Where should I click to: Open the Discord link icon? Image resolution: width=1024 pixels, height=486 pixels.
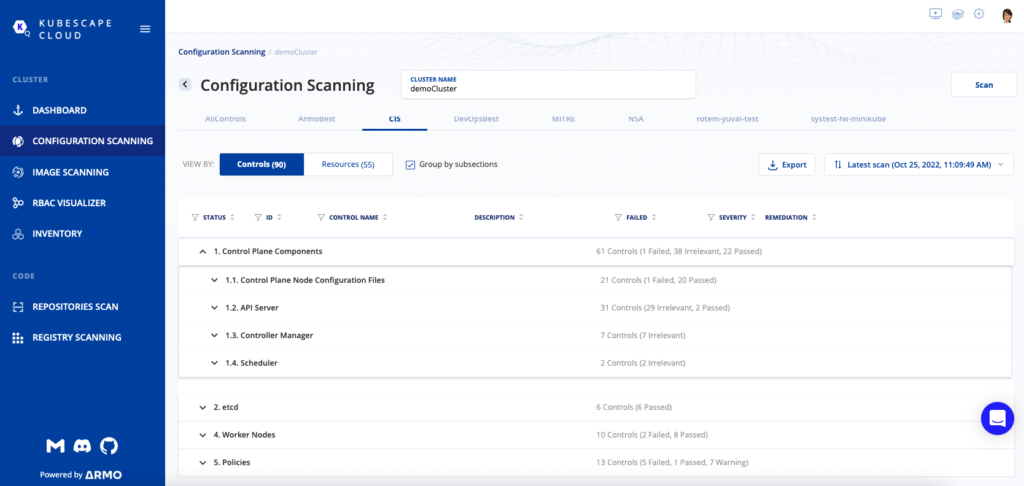(82, 446)
